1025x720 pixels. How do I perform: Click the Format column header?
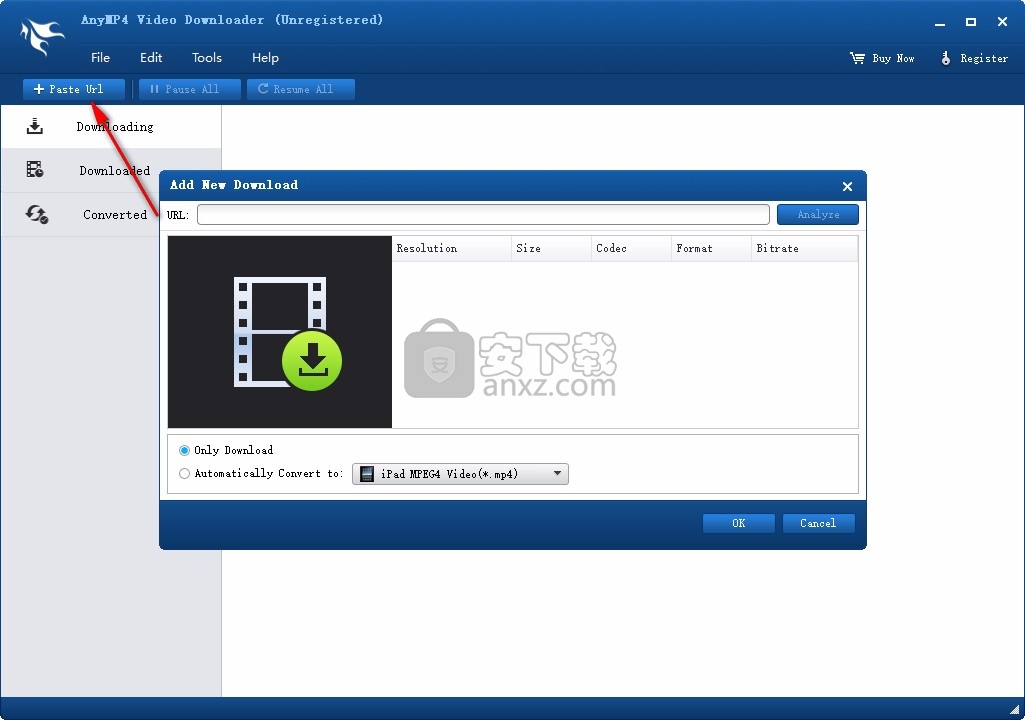point(711,249)
